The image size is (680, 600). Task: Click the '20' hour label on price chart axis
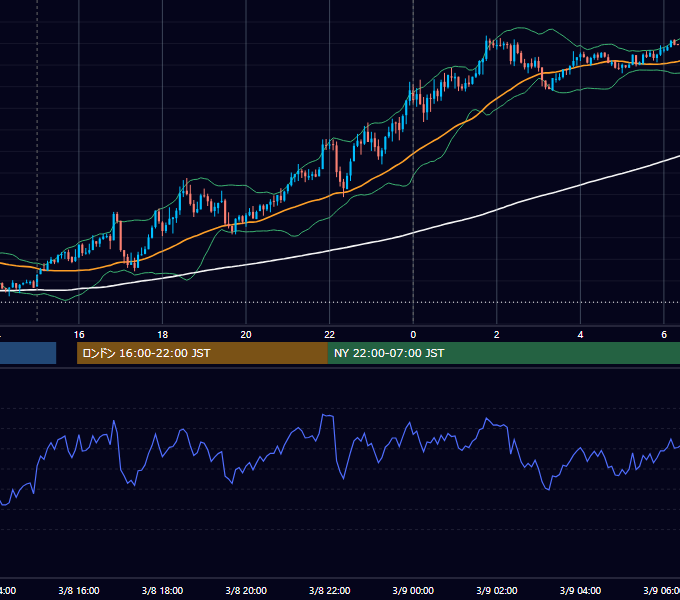pyautogui.click(x=246, y=335)
